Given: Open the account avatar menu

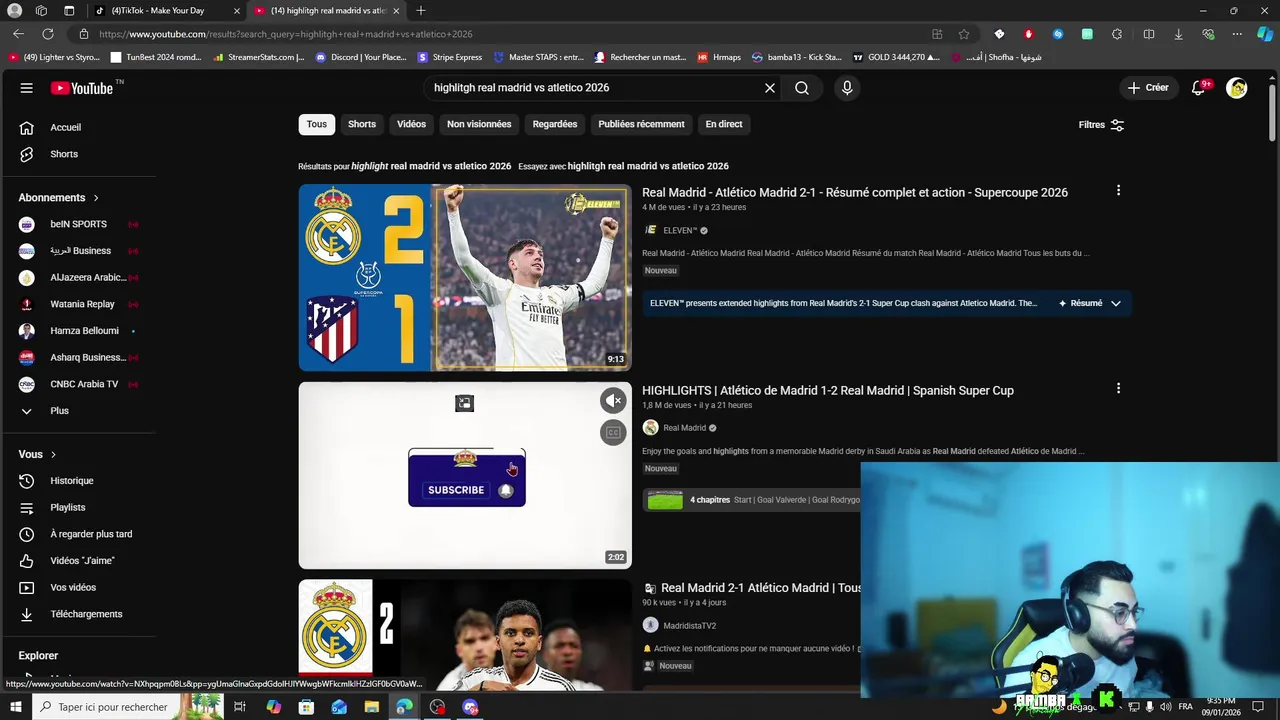Looking at the screenshot, I should (x=1237, y=88).
